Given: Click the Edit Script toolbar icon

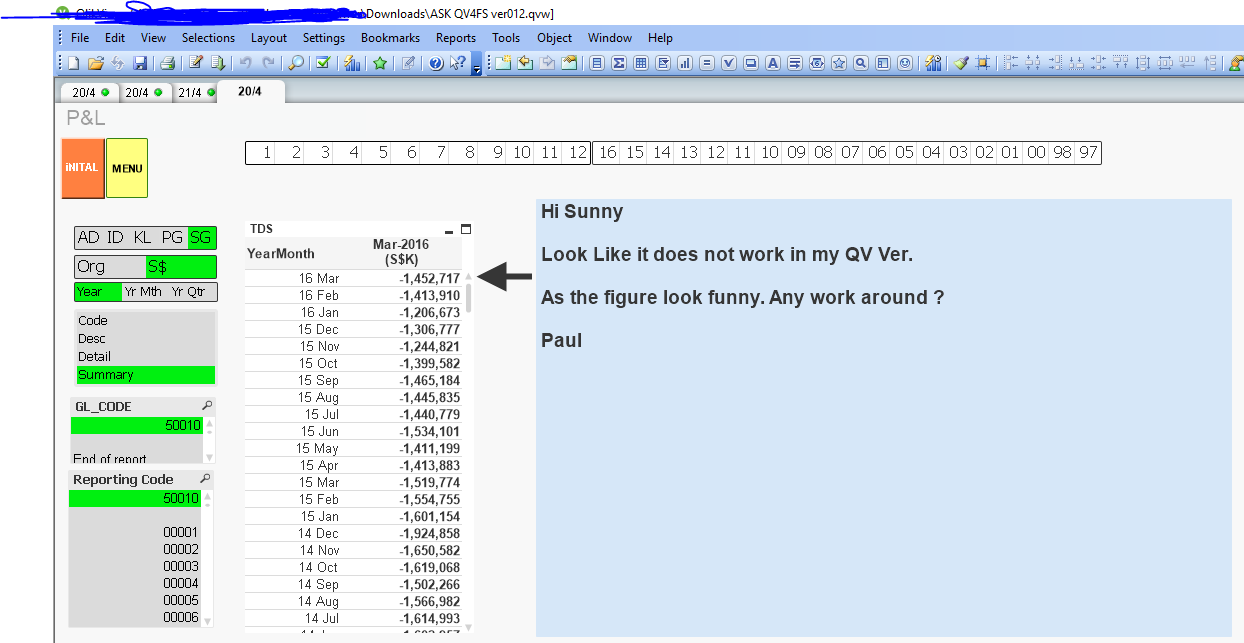Looking at the screenshot, I should pos(196,63).
